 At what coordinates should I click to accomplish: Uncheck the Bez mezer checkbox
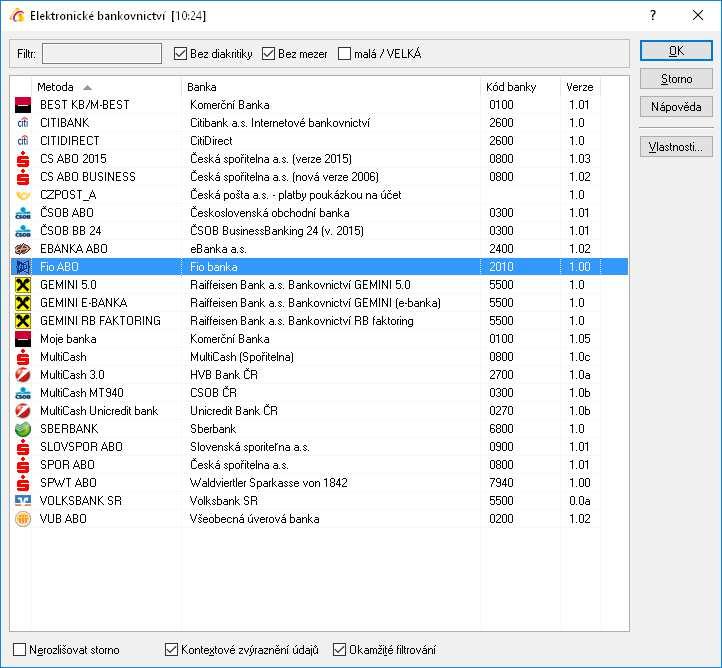coord(268,54)
